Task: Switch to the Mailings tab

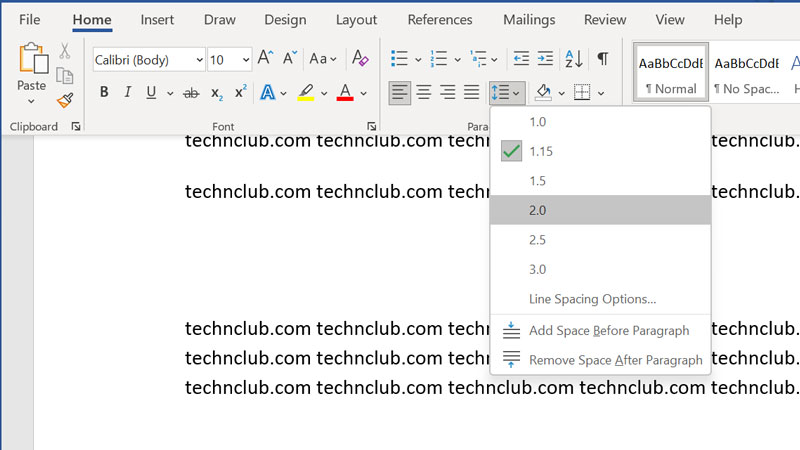Action: pos(529,19)
